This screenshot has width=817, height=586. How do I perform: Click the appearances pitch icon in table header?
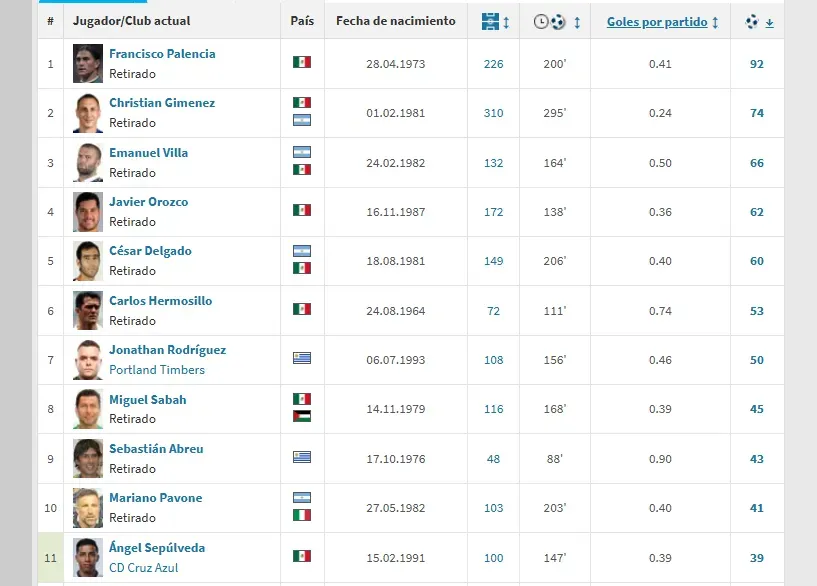(489, 21)
